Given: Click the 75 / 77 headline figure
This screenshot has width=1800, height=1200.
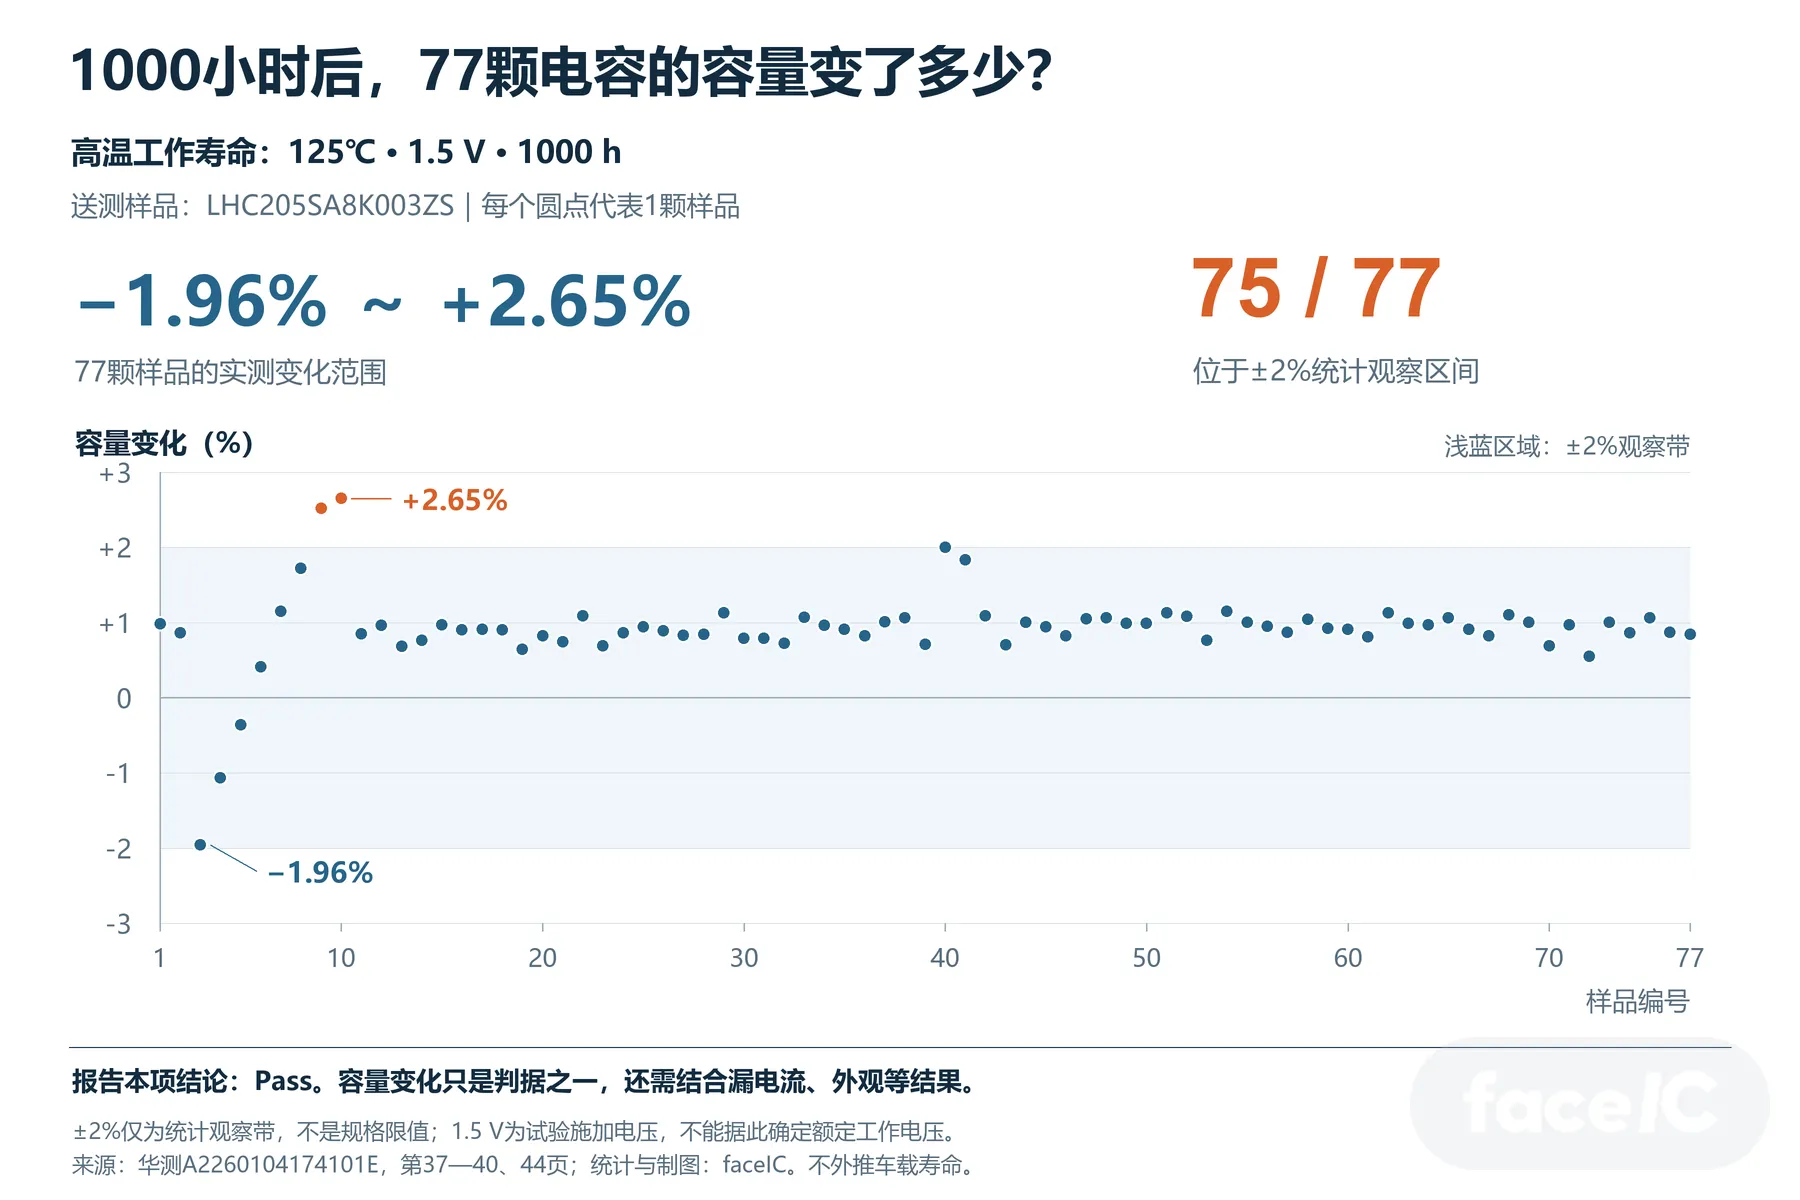Looking at the screenshot, I should [x=1315, y=289].
